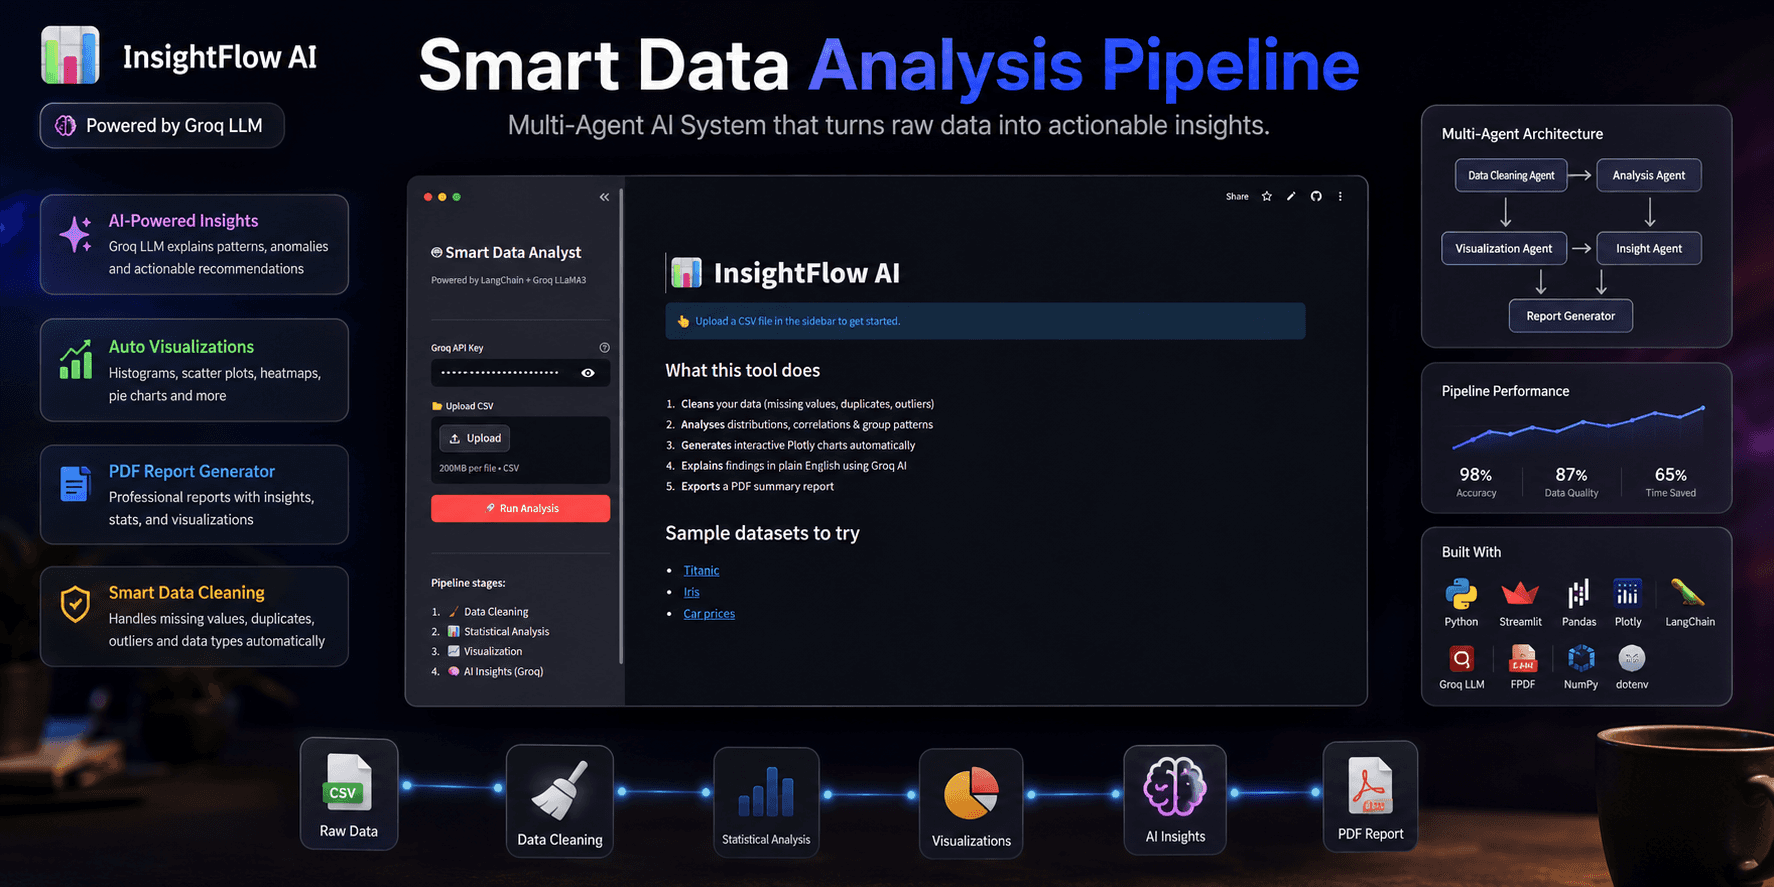This screenshot has height=887, width=1774.
Task: Click the Insight Agent box
Action: (1649, 248)
